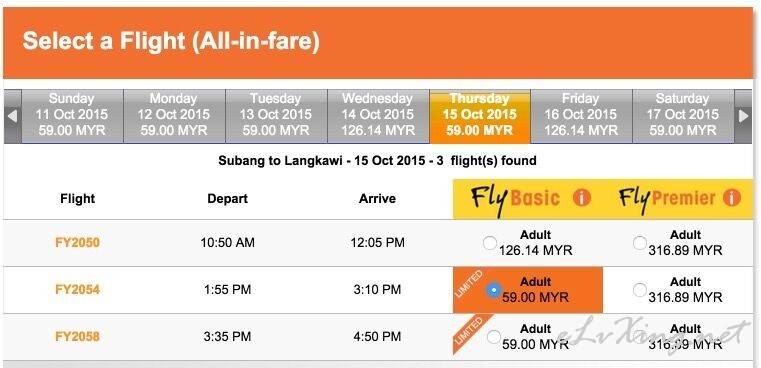Open the FlyPremier info icon

point(731,198)
